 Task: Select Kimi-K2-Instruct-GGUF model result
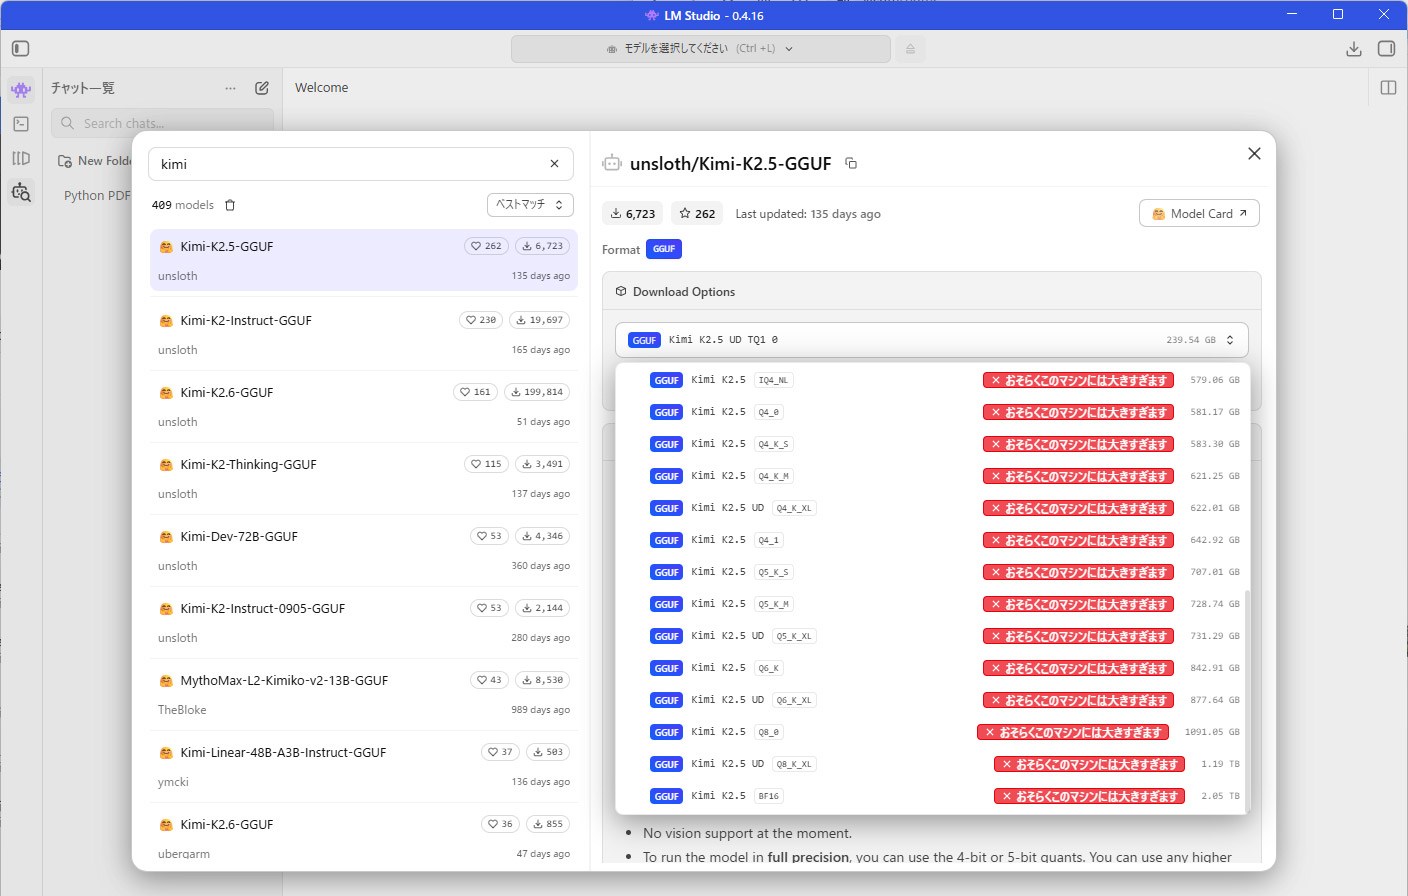(364, 334)
